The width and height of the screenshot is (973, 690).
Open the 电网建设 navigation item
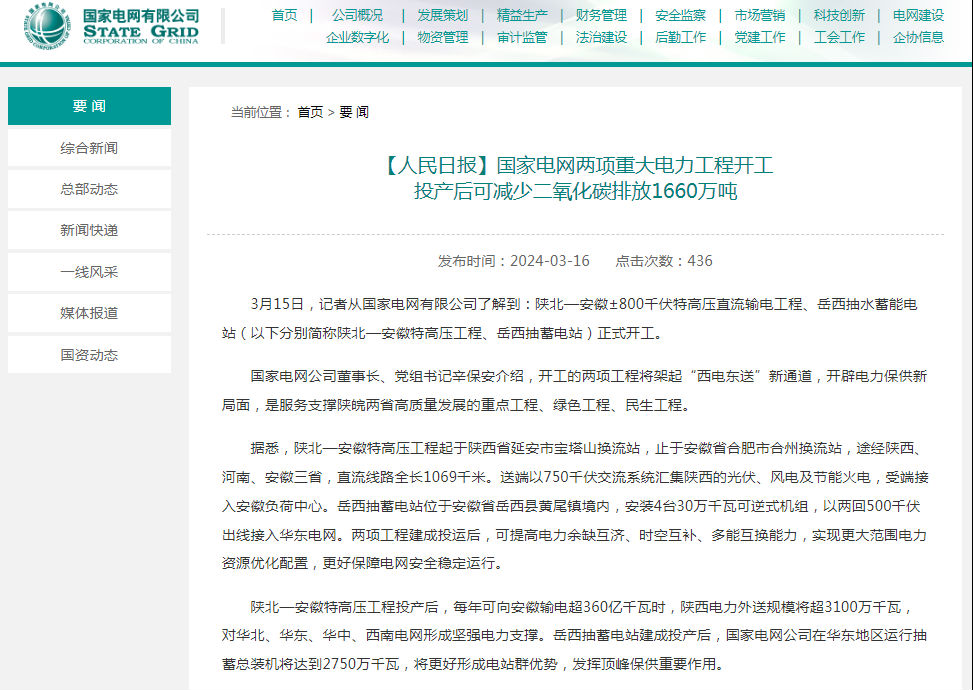coord(918,15)
